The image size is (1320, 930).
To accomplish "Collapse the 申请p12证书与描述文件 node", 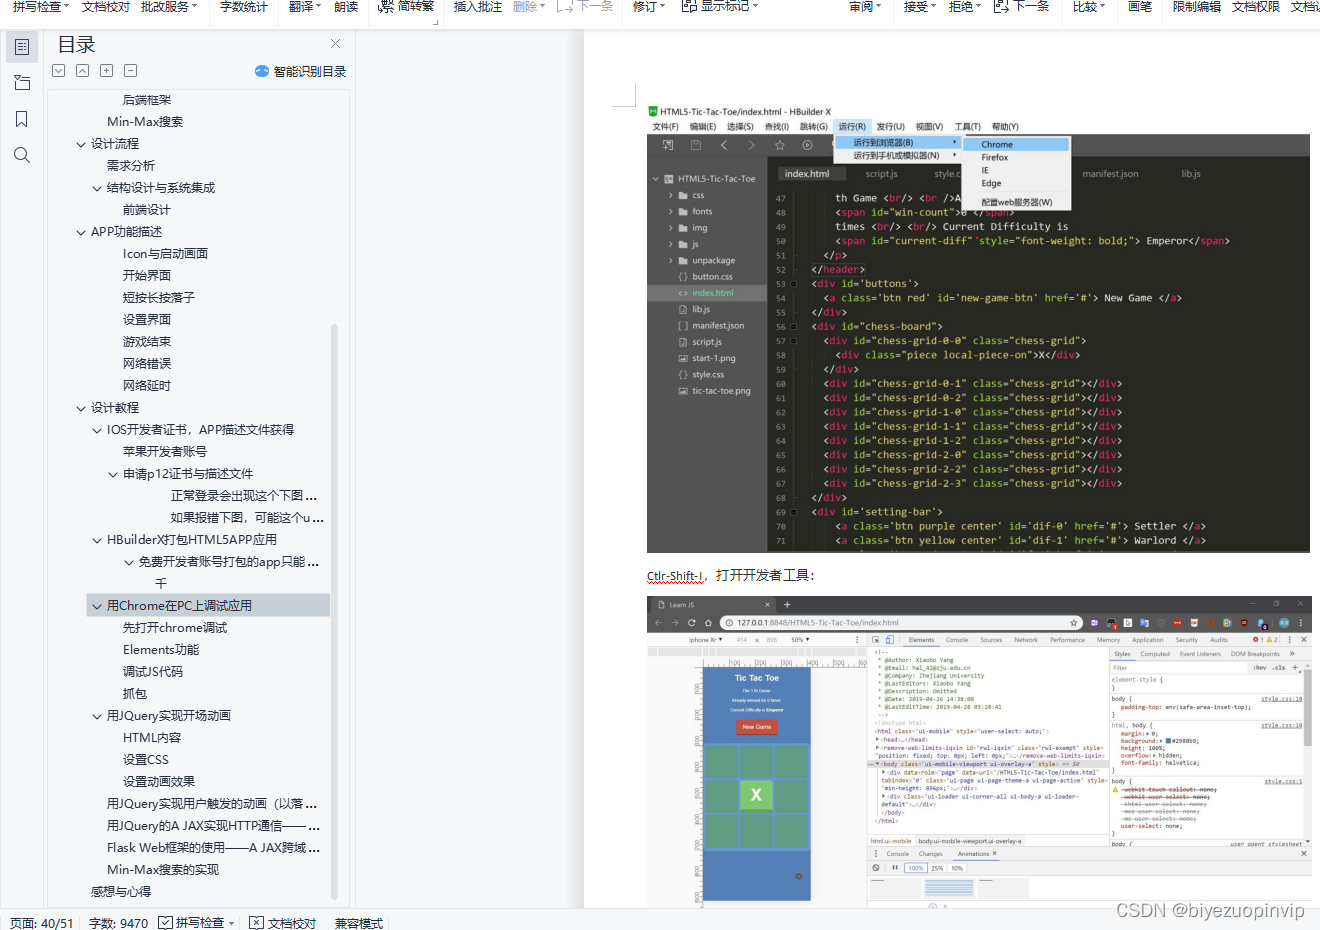I will [113, 474].
